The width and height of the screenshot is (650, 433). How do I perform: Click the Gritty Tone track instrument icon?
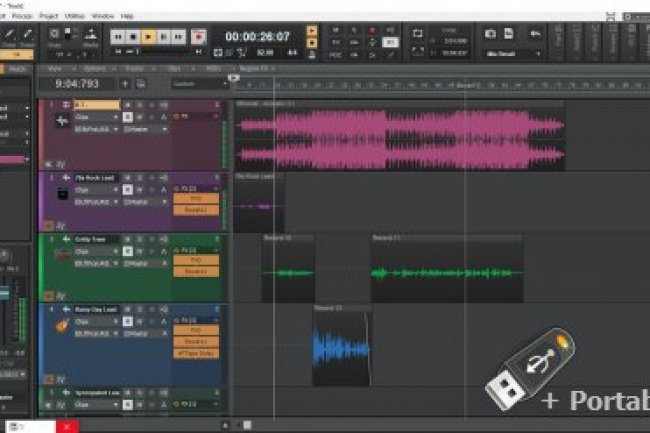click(60, 255)
